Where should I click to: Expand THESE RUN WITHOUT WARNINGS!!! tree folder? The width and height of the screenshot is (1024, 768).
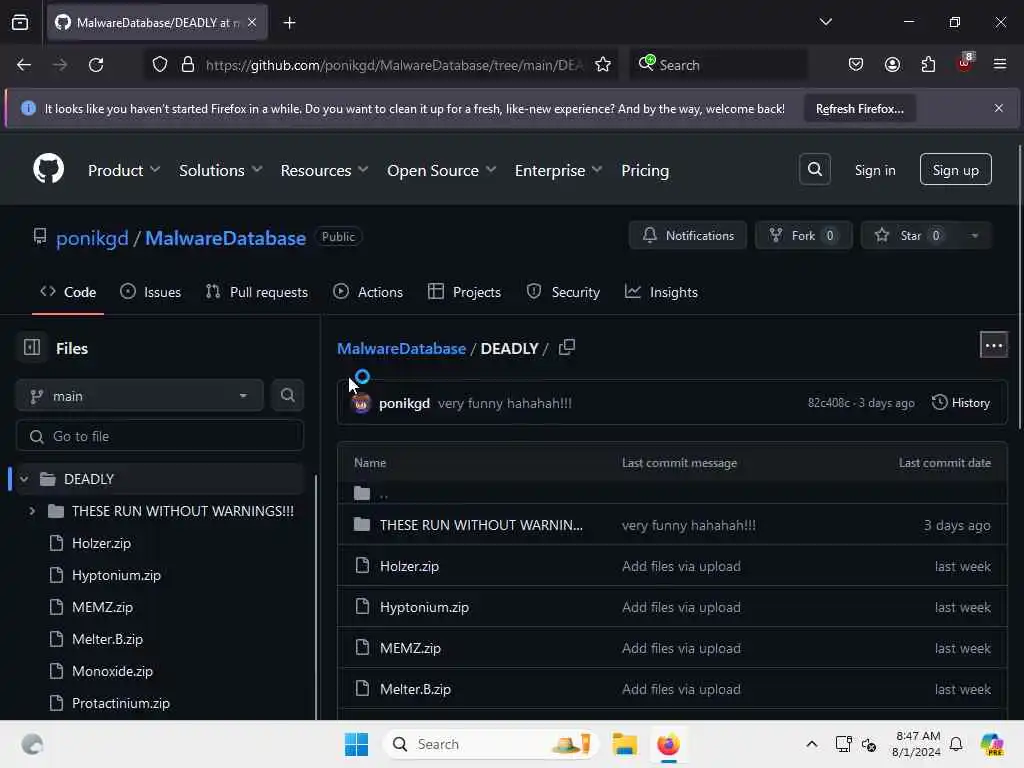click(x=32, y=511)
